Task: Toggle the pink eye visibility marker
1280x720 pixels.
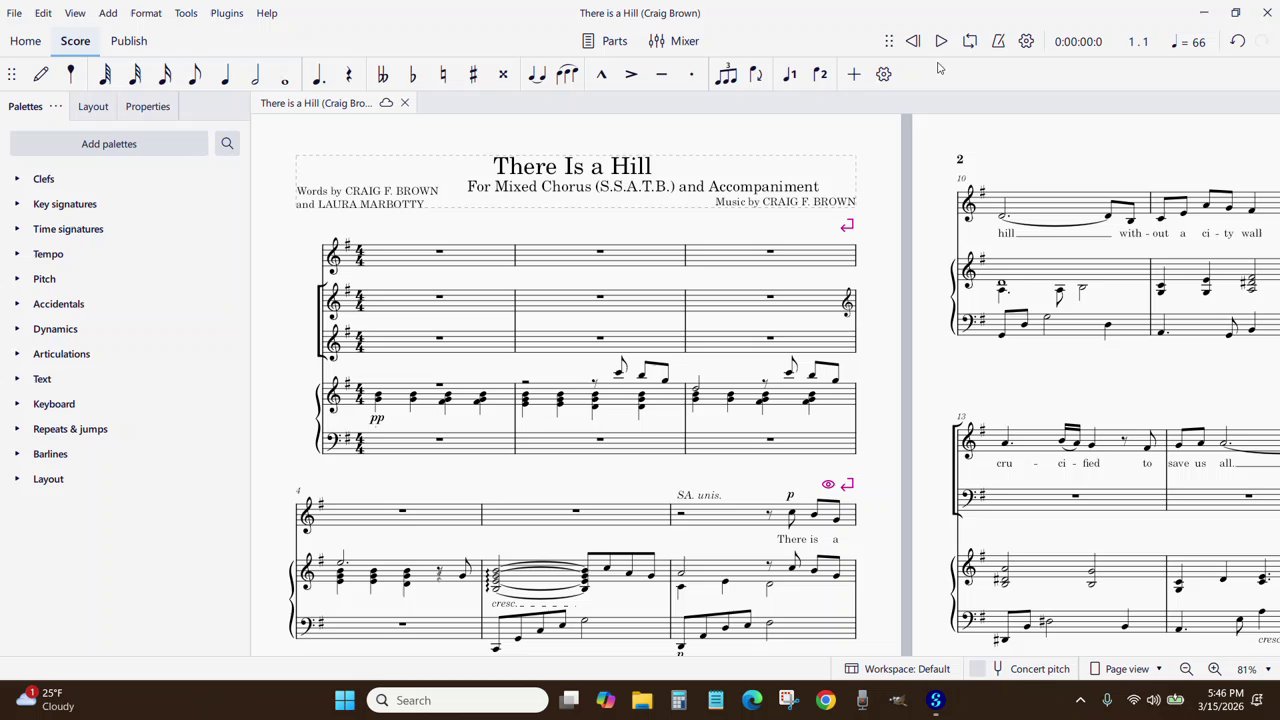Action: pyautogui.click(x=828, y=484)
